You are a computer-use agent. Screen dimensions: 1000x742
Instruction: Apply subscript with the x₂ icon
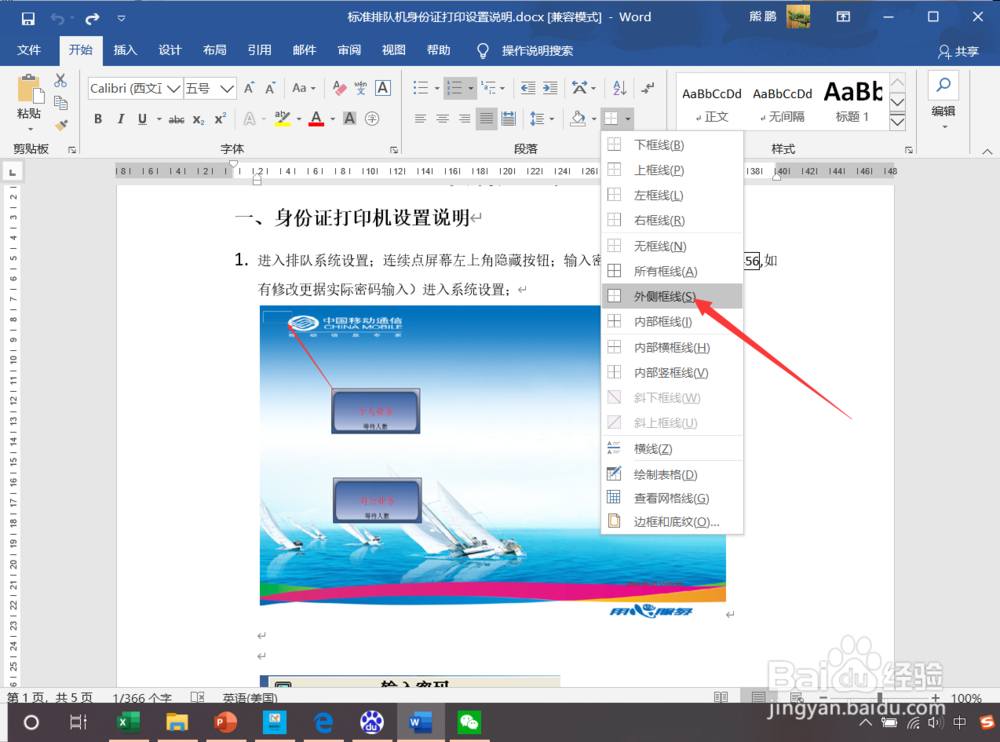[198, 118]
